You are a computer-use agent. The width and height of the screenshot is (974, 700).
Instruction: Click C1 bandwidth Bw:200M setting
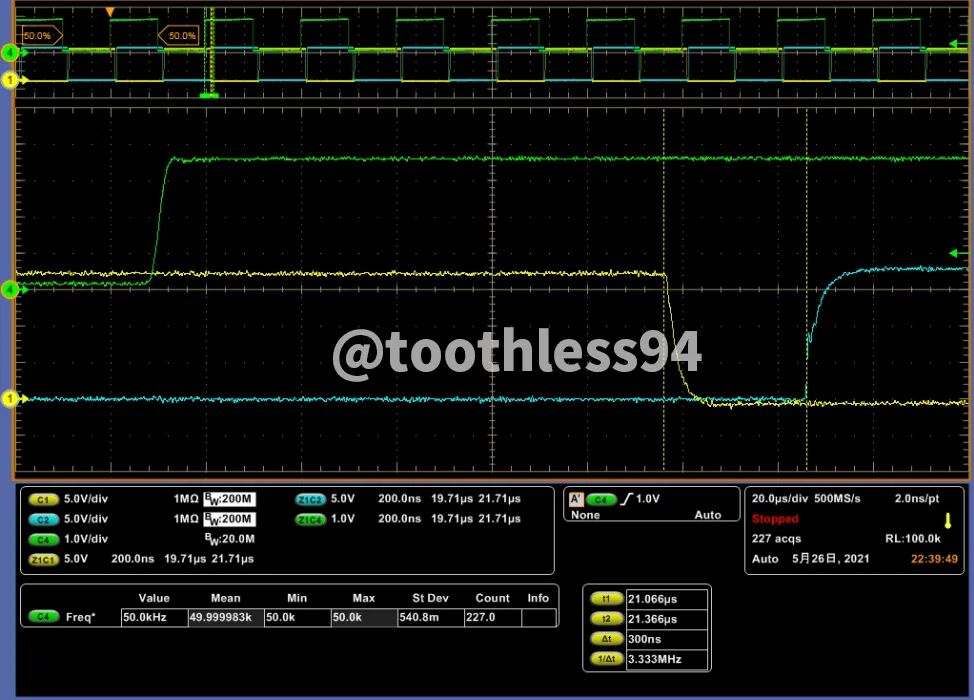tap(229, 499)
